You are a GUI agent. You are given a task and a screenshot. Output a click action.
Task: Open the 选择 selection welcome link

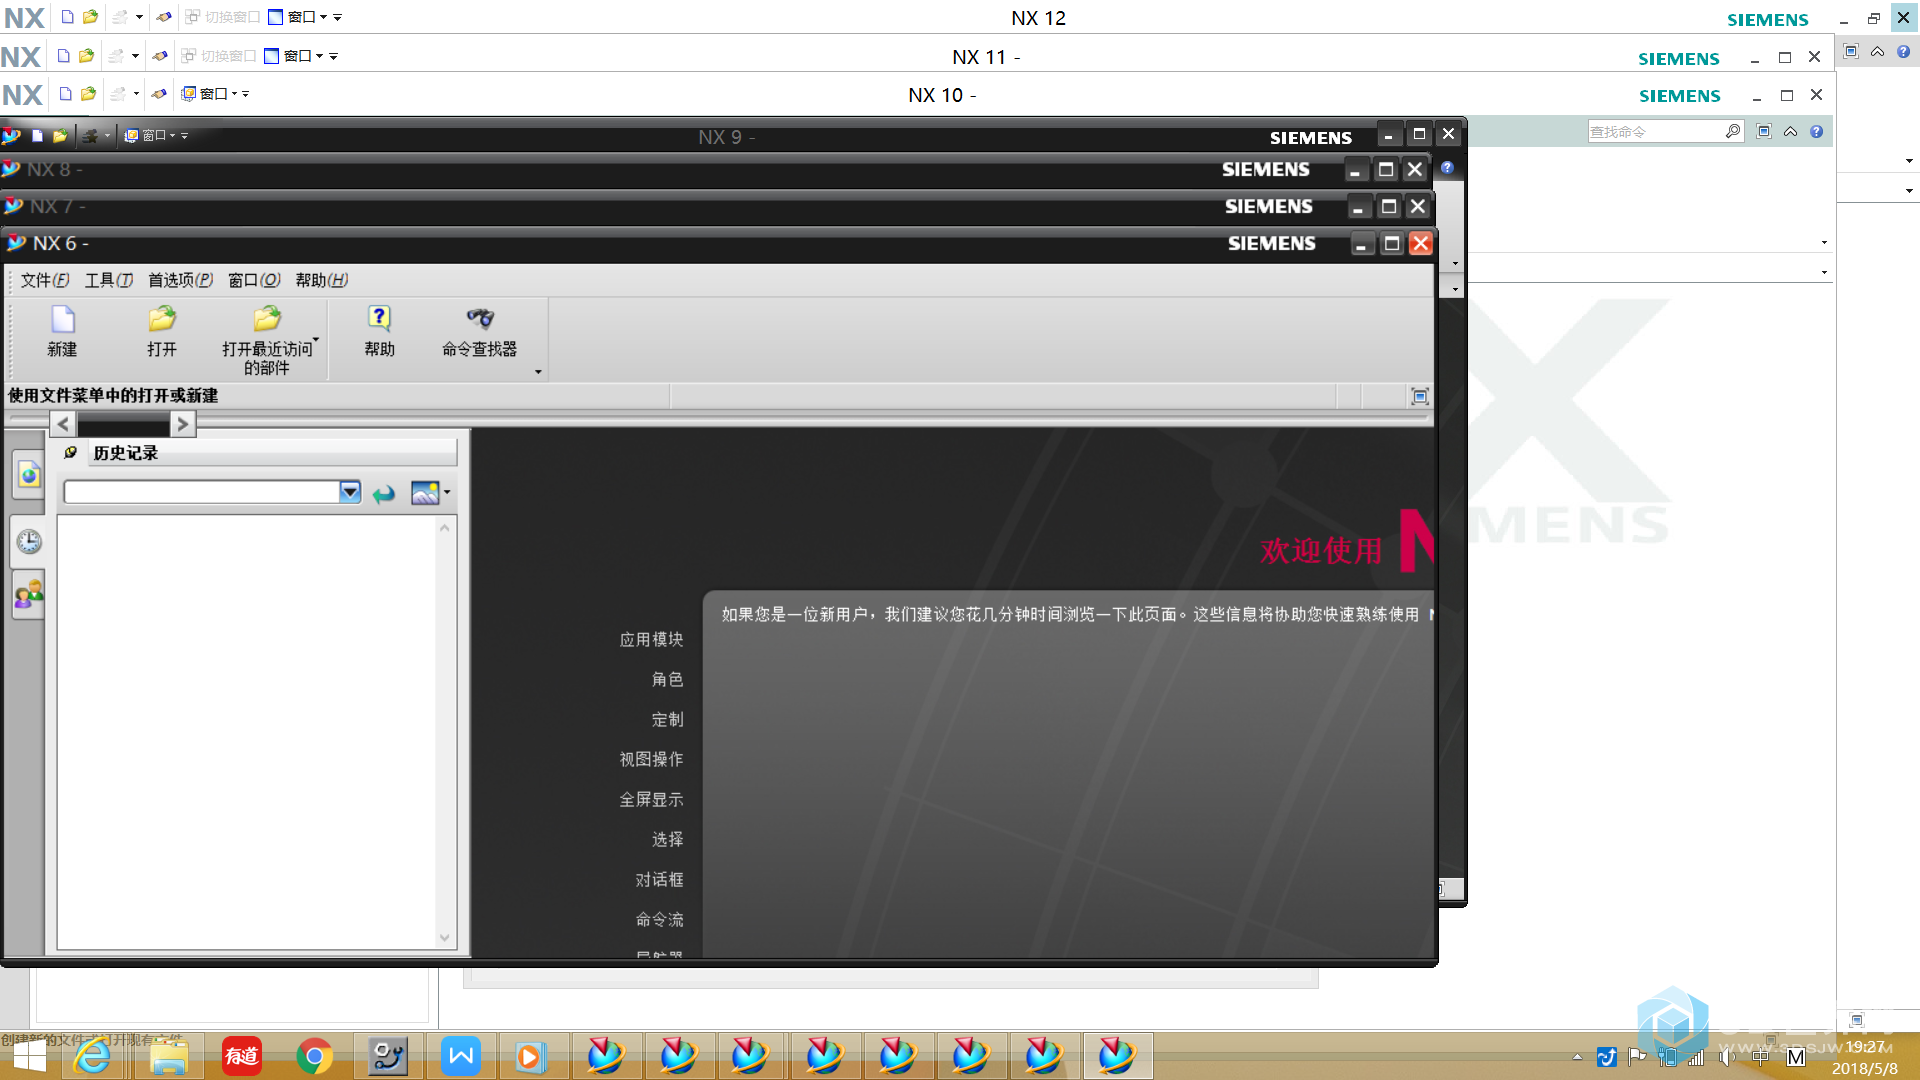coord(667,839)
